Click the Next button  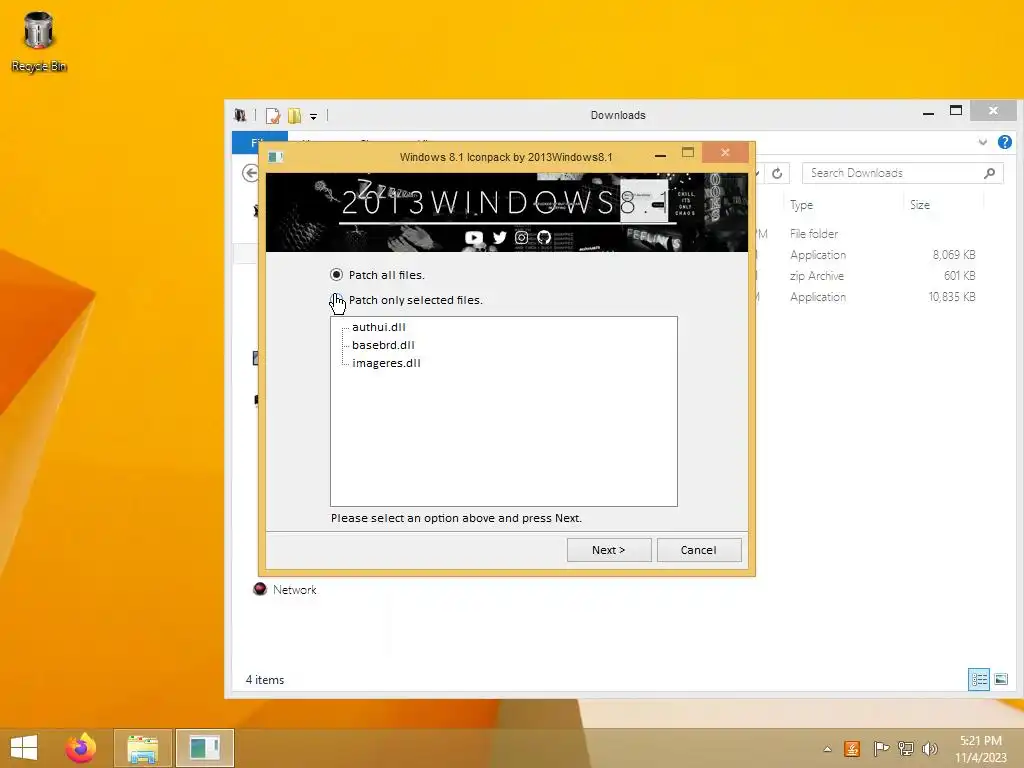(x=609, y=550)
